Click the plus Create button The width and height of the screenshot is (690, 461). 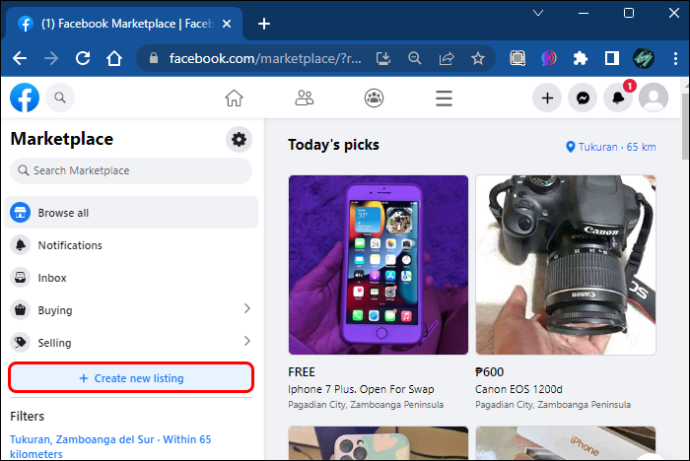coord(547,98)
